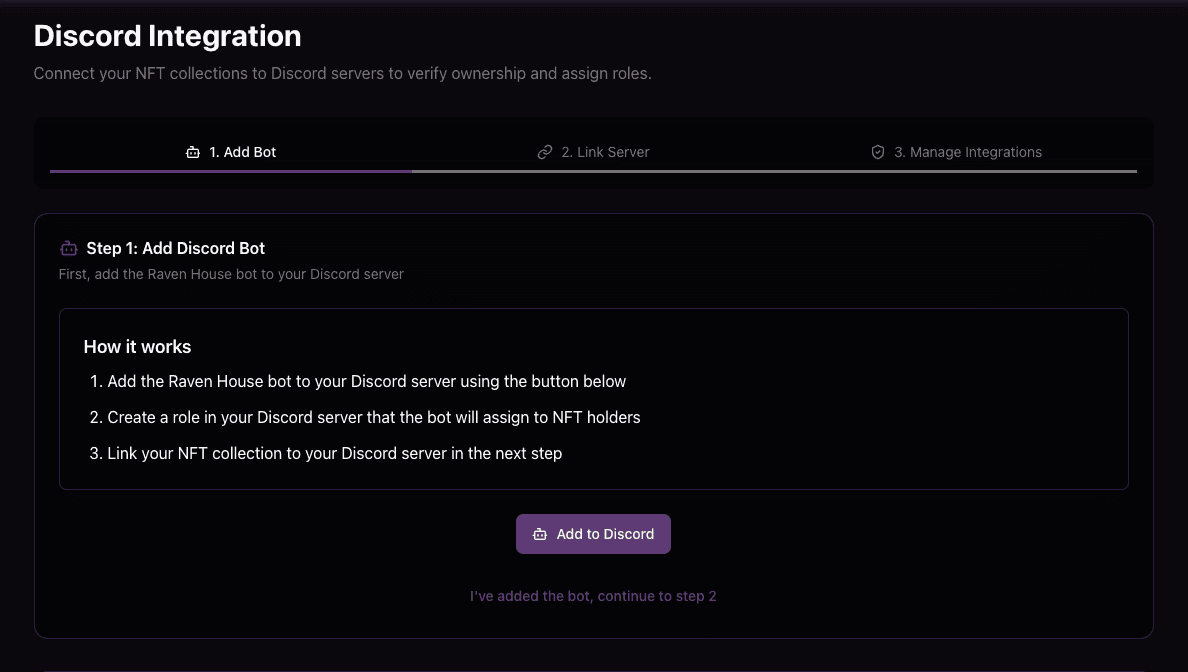The height and width of the screenshot is (672, 1188).
Task: Click the "First, add the Raven House bot" description
Action: point(231,274)
